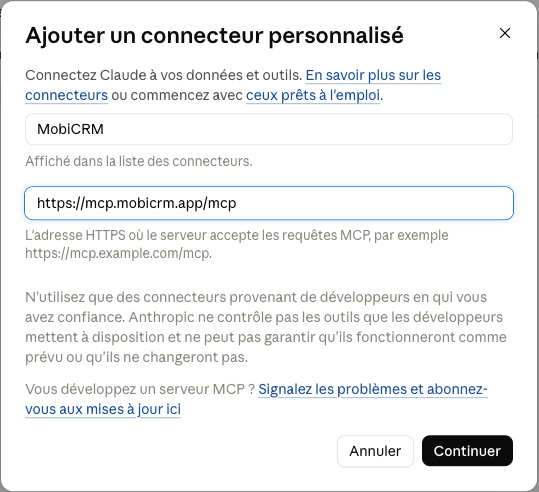
Task: Click the 'Ajouter un connecteur personnalisé' heading
Action: click(x=214, y=35)
